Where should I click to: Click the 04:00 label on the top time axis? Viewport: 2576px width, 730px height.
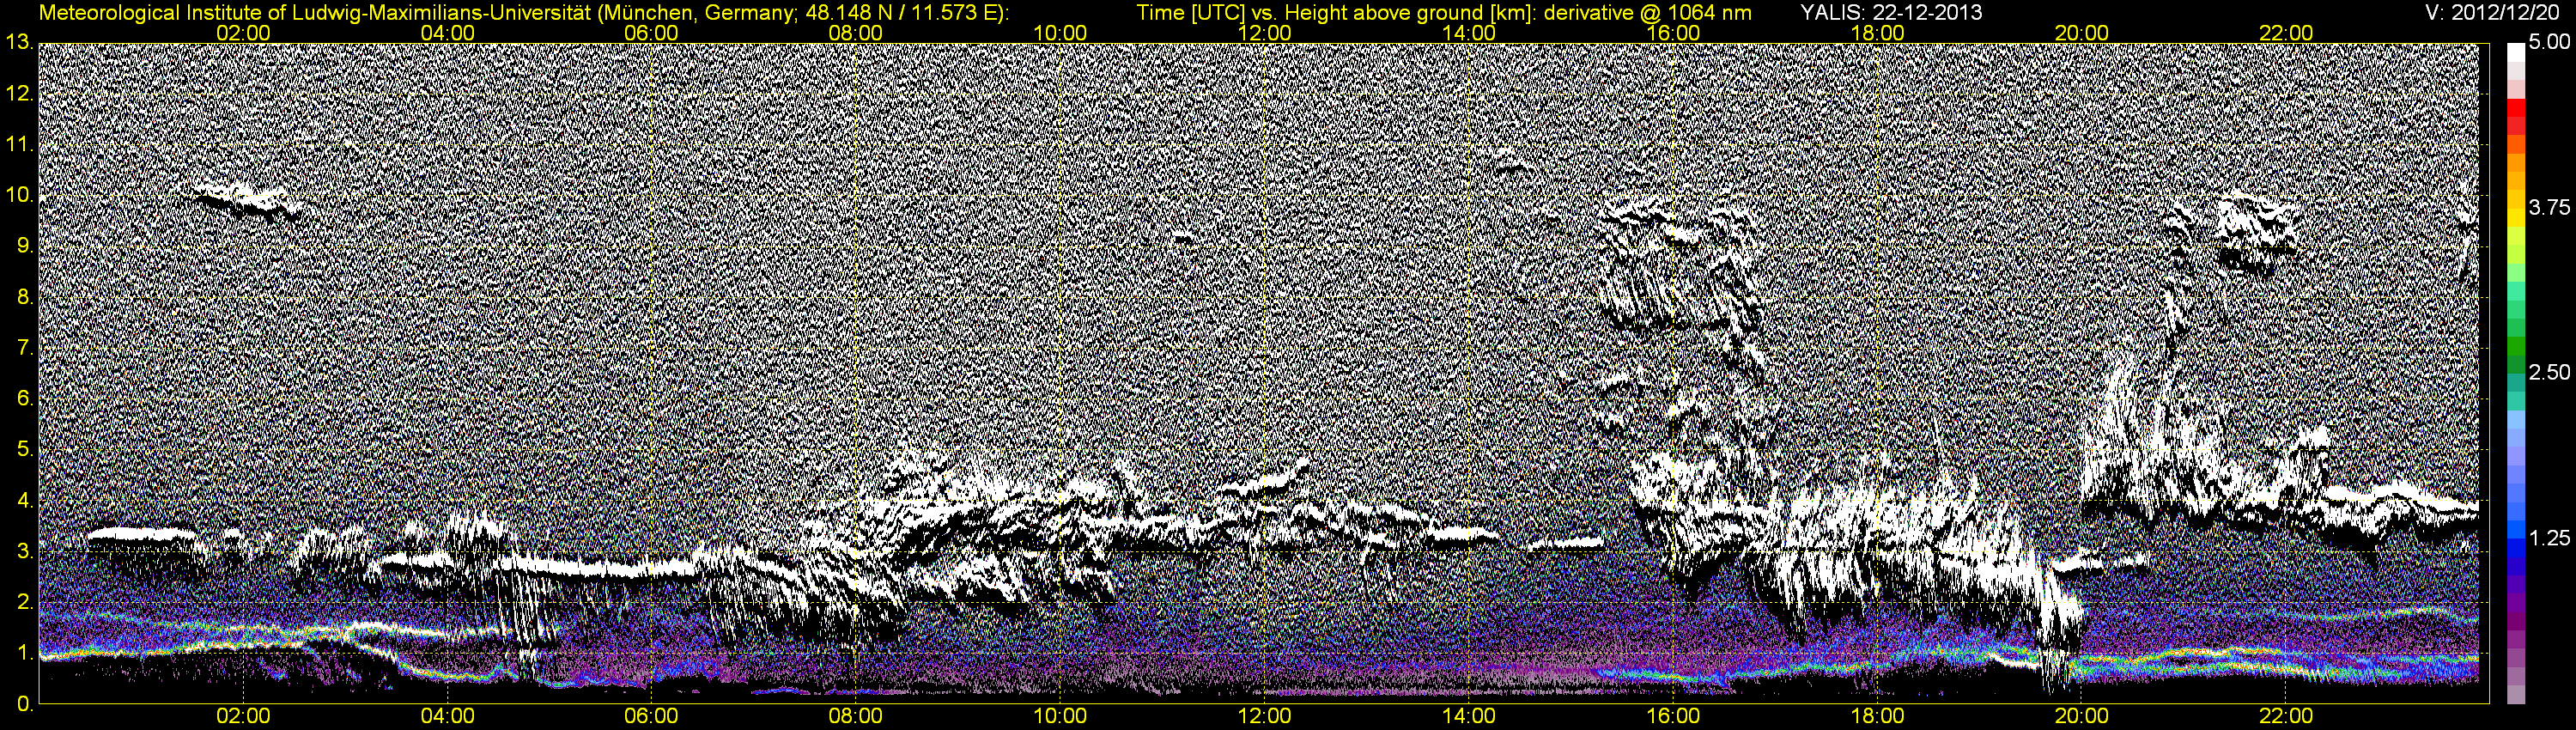447,33
